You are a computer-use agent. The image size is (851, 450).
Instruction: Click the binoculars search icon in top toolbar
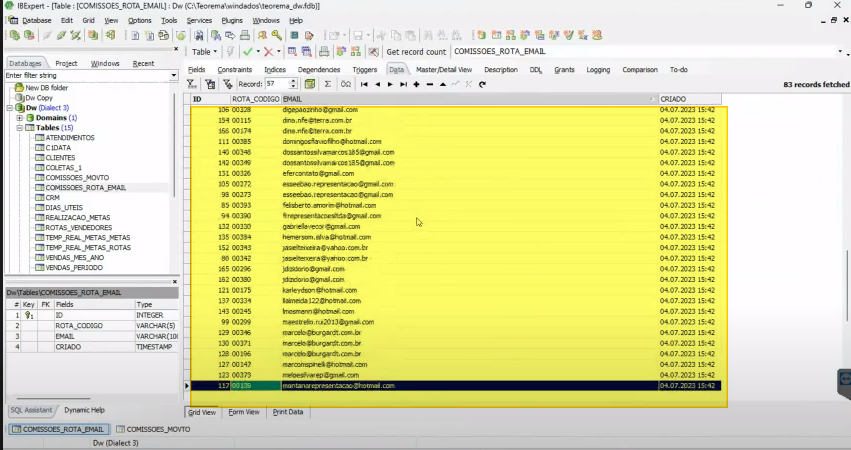point(199,35)
